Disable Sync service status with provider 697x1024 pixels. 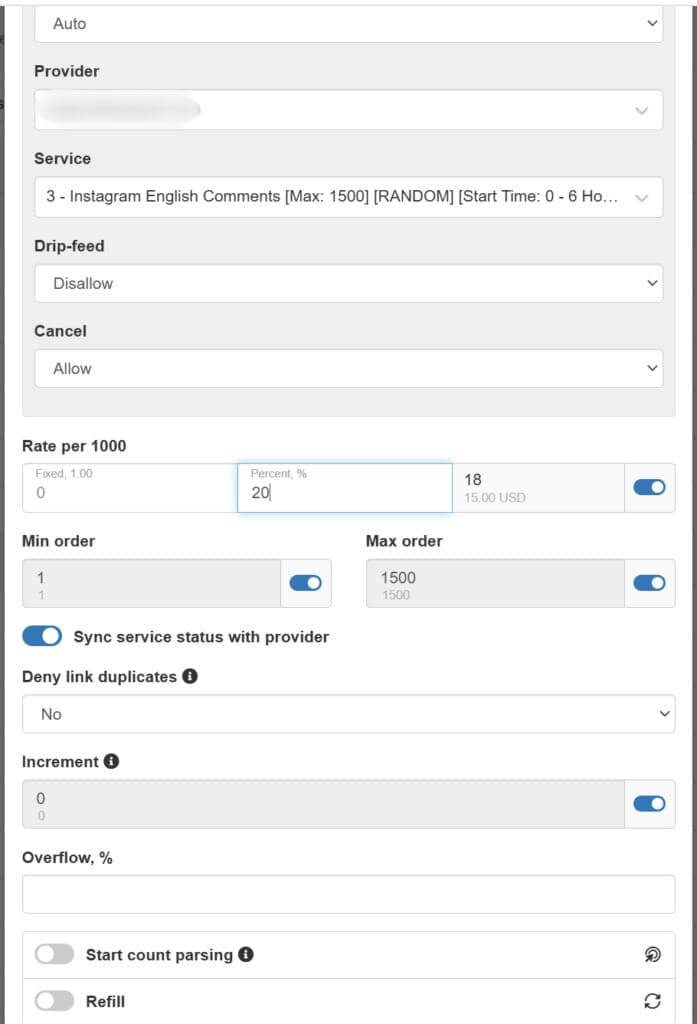pyautogui.click(x=42, y=637)
